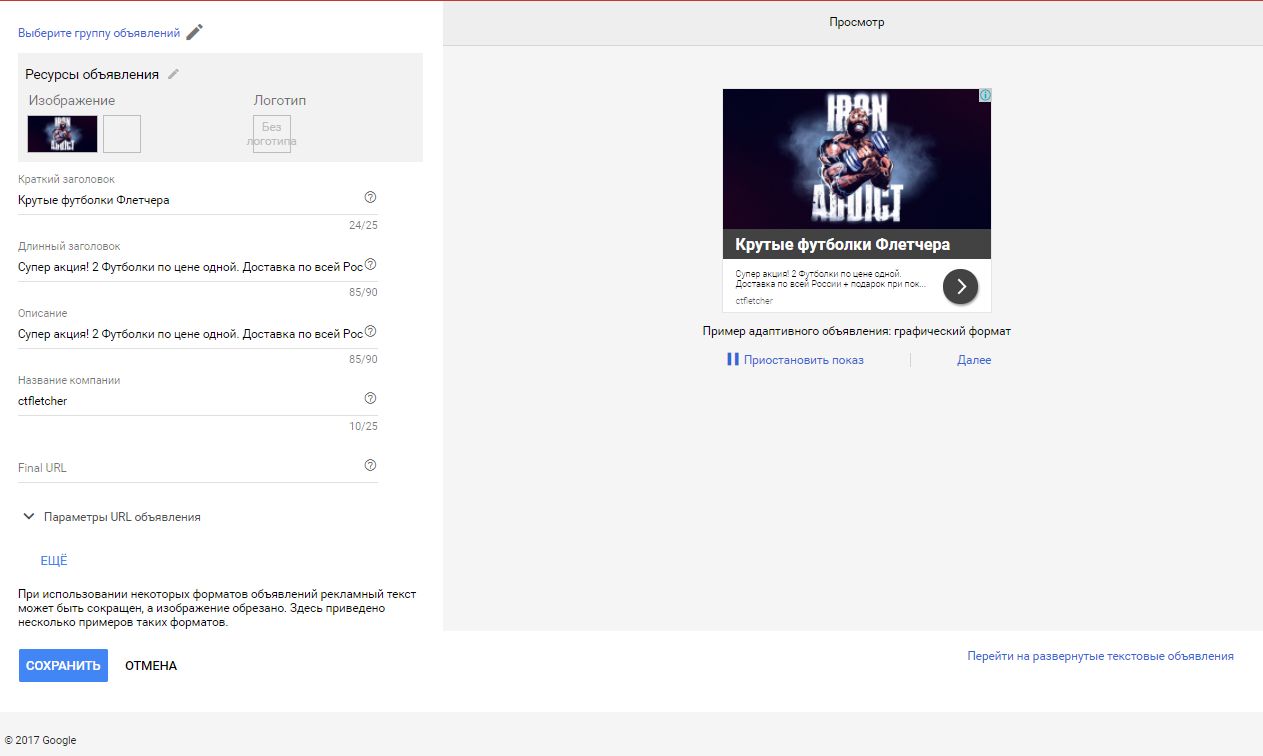This screenshot has width=1263, height=756.
Task: Click the 'ЕЩЁ' link
Action: 54,561
